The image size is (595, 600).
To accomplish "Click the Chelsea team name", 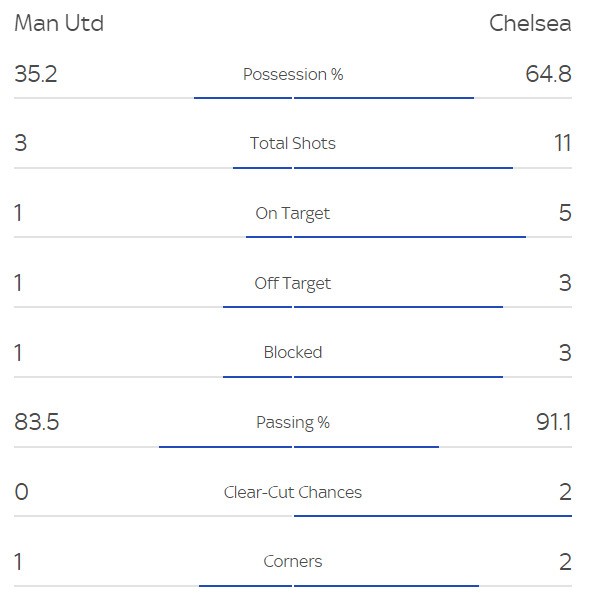I will coord(530,23).
